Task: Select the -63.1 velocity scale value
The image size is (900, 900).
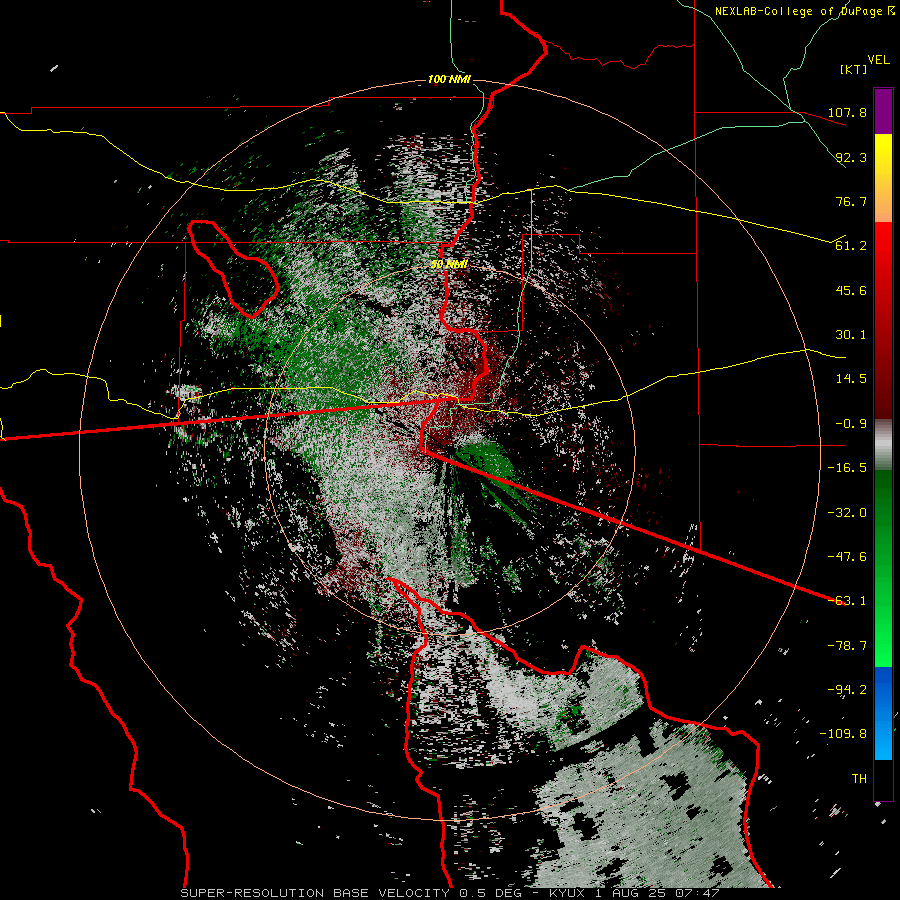Action: (847, 600)
